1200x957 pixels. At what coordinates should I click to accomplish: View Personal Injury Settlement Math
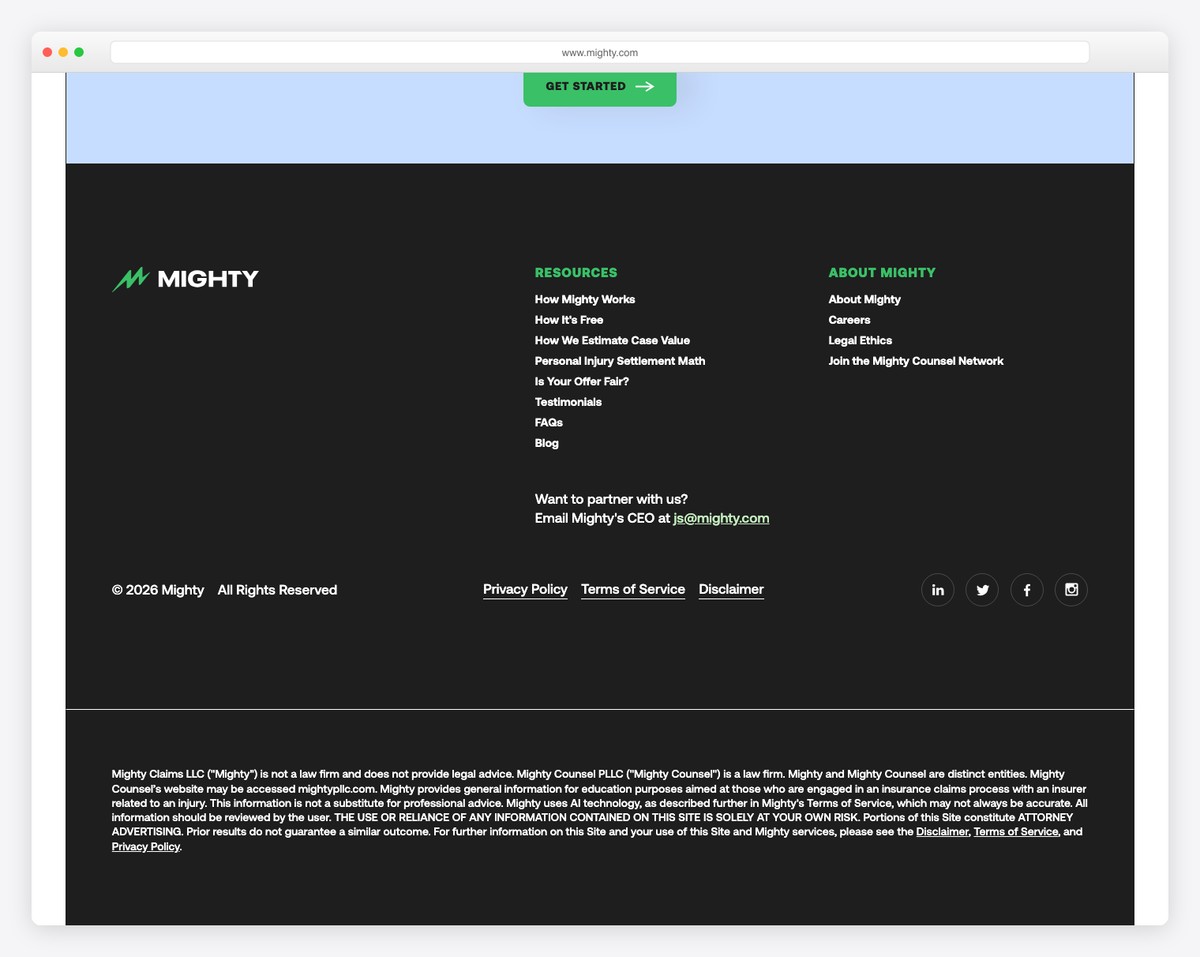[619, 360]
